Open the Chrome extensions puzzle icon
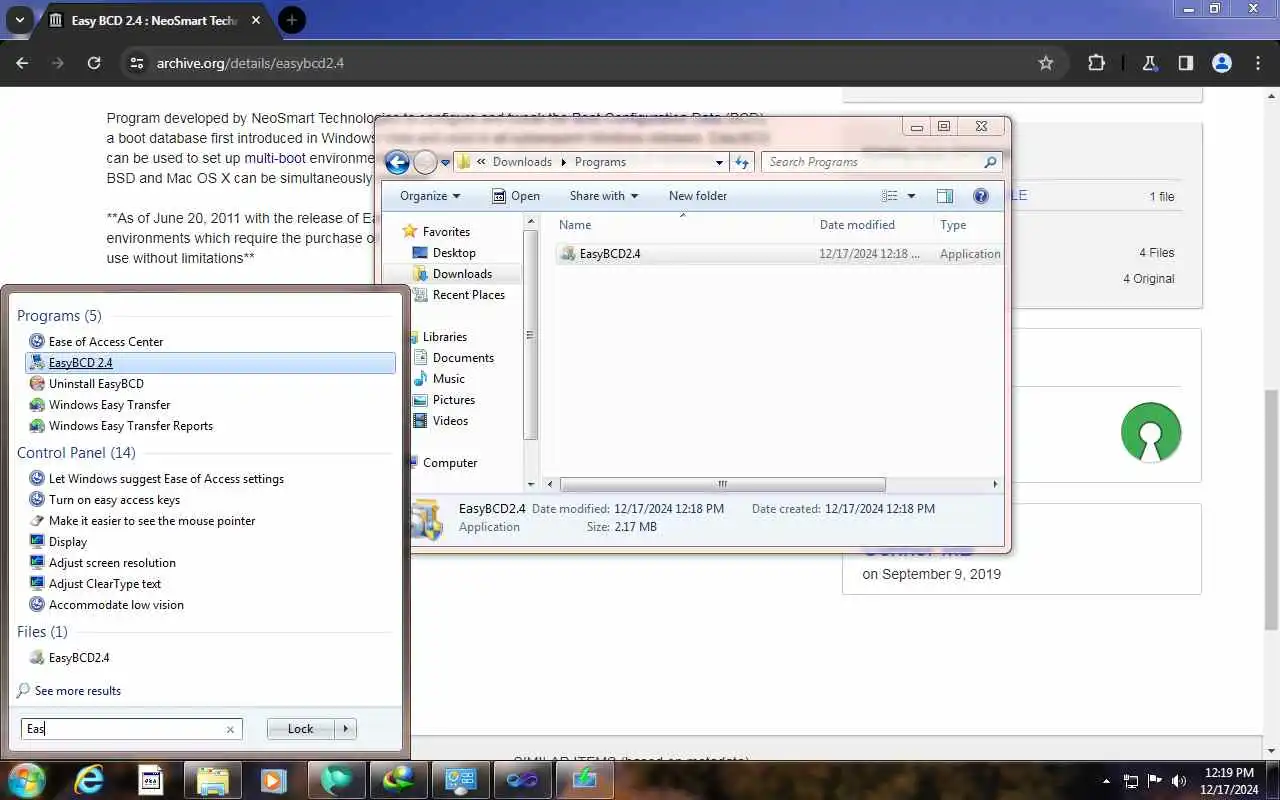 pyautogui.click(x=1096, y=63)
